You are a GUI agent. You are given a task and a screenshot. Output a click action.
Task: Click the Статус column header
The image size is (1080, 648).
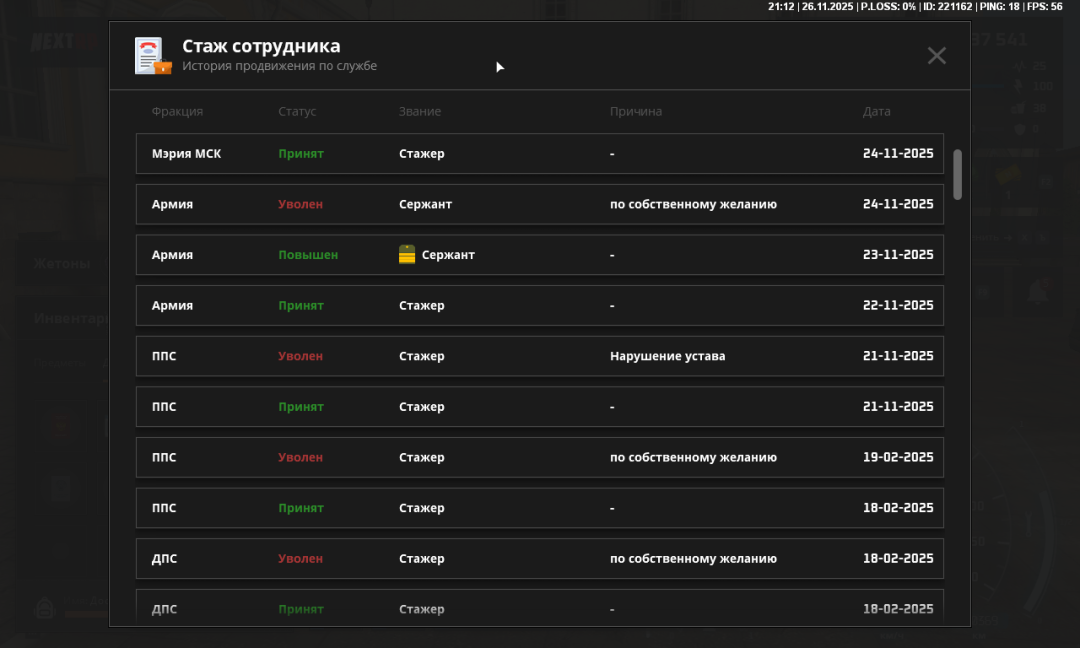pyautogui.click(x=297, y=112)
